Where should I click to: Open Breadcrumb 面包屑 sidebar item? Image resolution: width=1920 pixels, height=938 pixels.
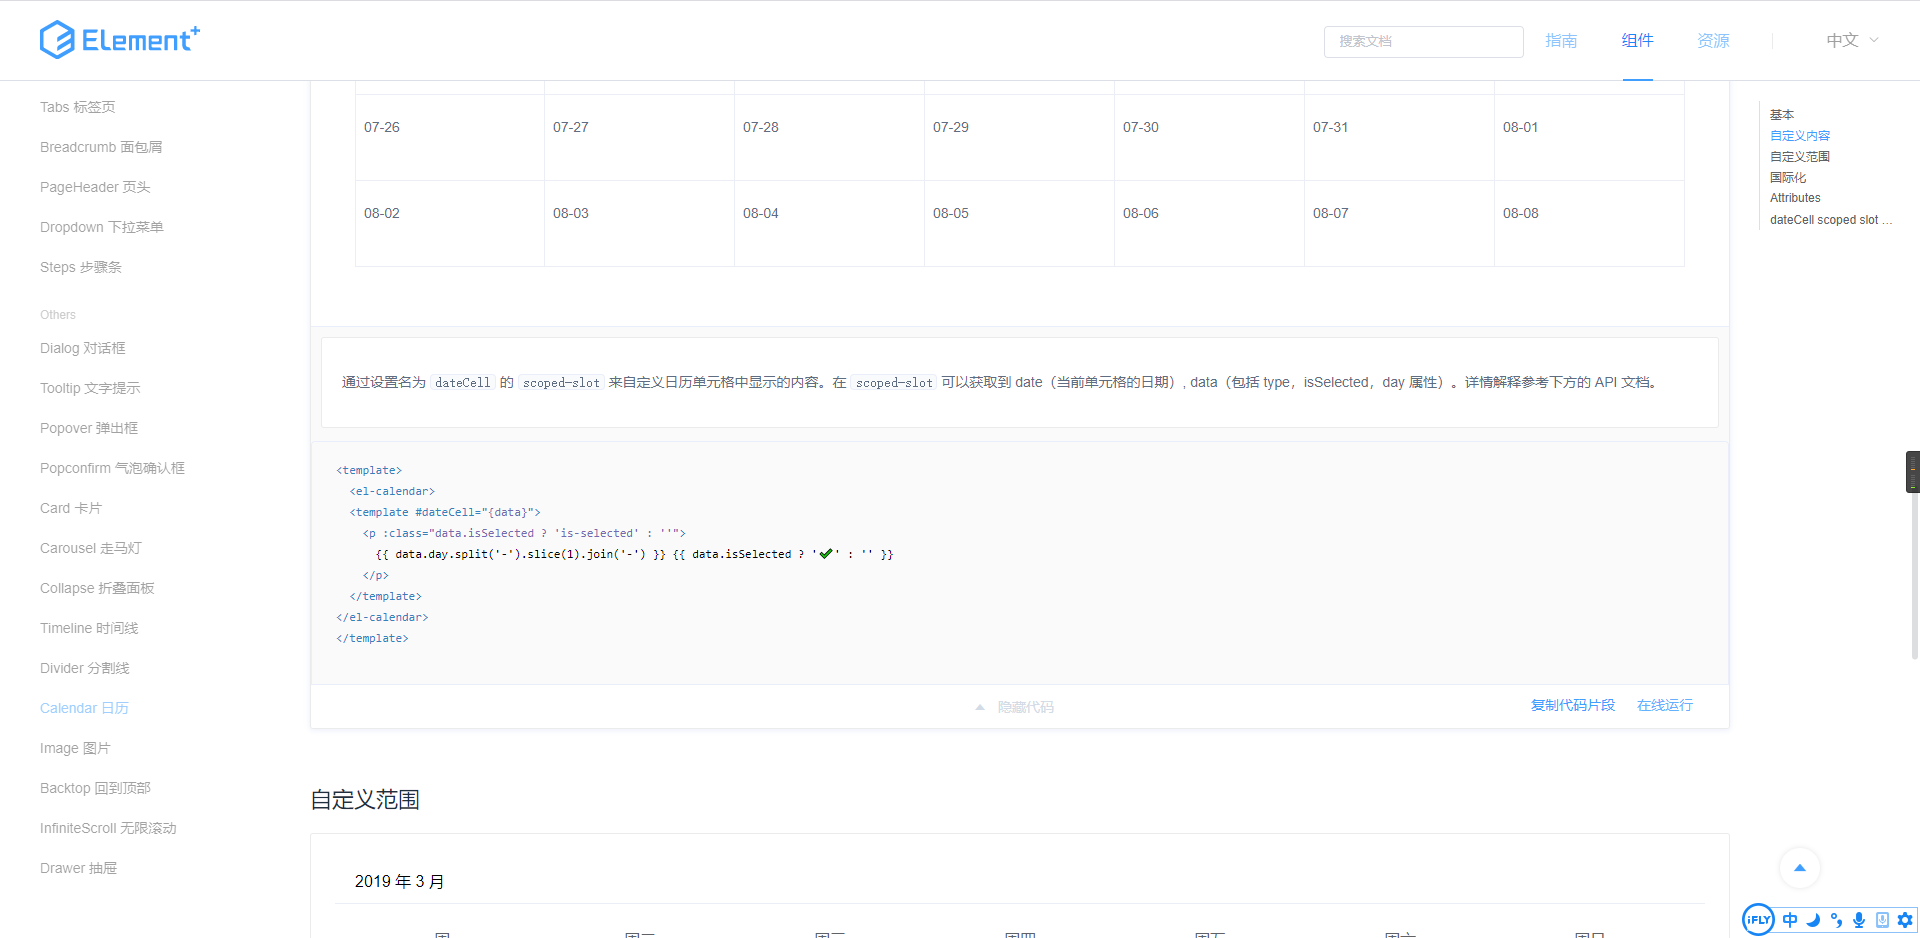101,147
